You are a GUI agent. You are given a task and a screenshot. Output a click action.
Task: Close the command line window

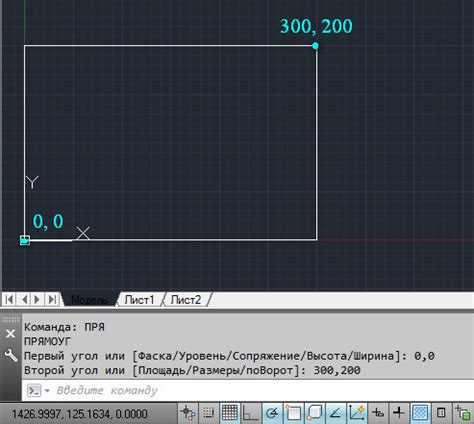[10, 333]
